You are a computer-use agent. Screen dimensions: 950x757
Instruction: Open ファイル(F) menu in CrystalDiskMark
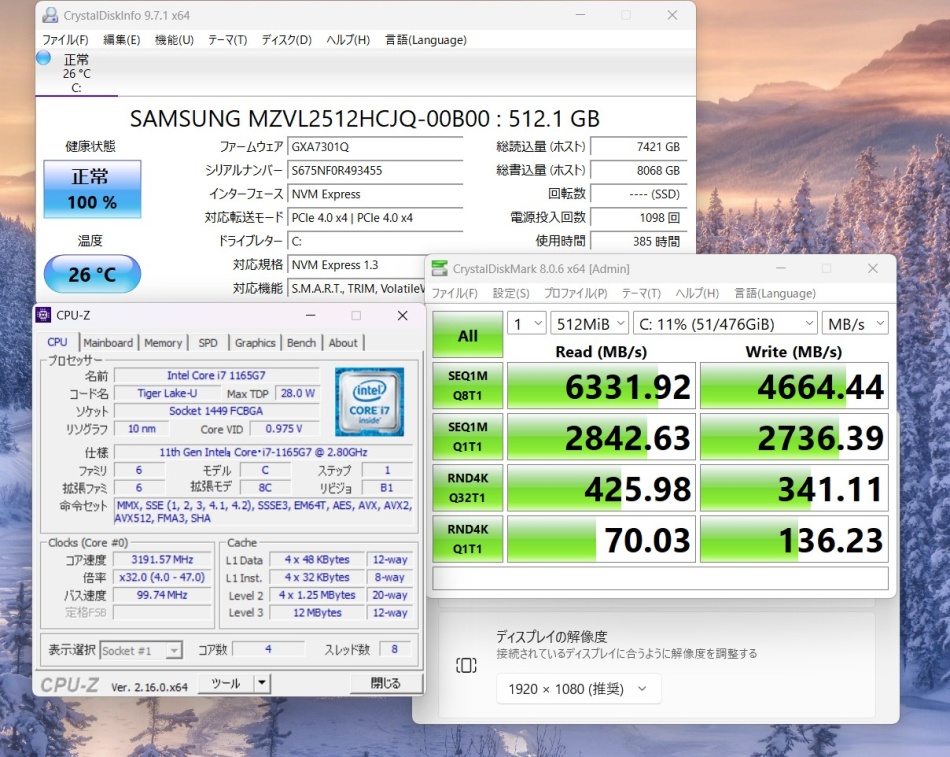[x=454, y=293]
